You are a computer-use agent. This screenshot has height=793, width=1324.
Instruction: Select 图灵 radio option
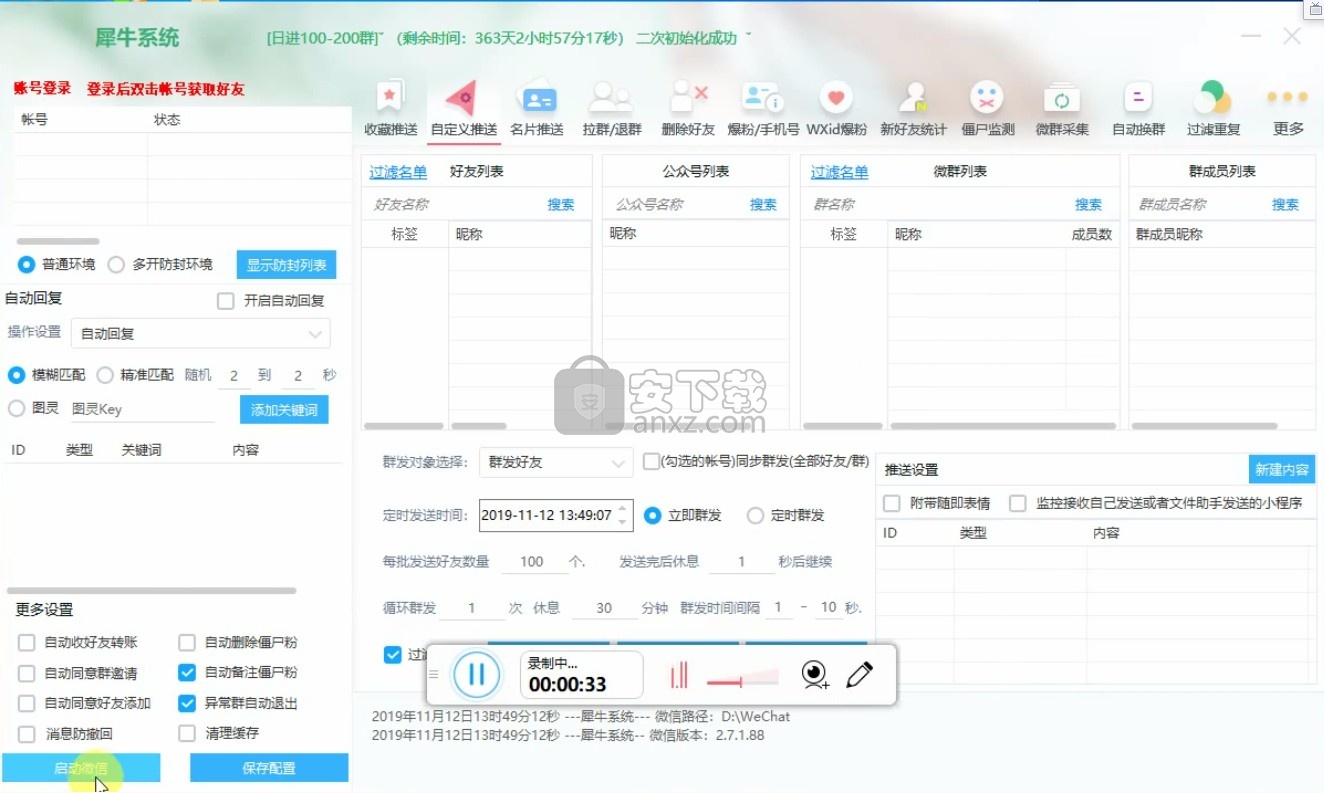pyautogui.click(x=16, y=408)
